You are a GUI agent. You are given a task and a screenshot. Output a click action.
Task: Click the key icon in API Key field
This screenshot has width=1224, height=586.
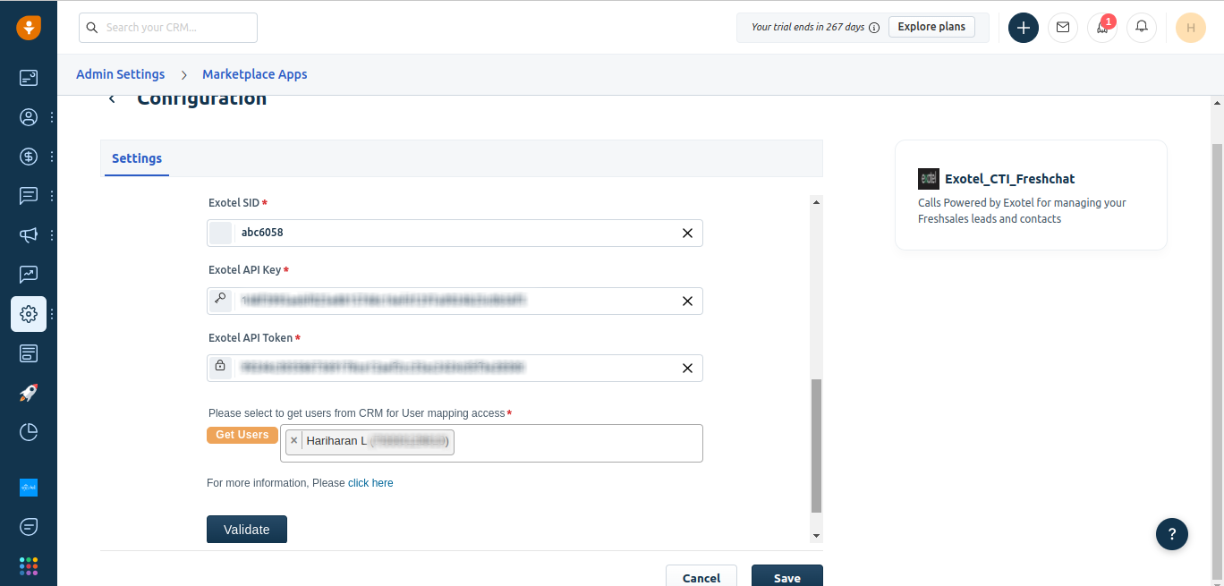click(x=220, y=298)
